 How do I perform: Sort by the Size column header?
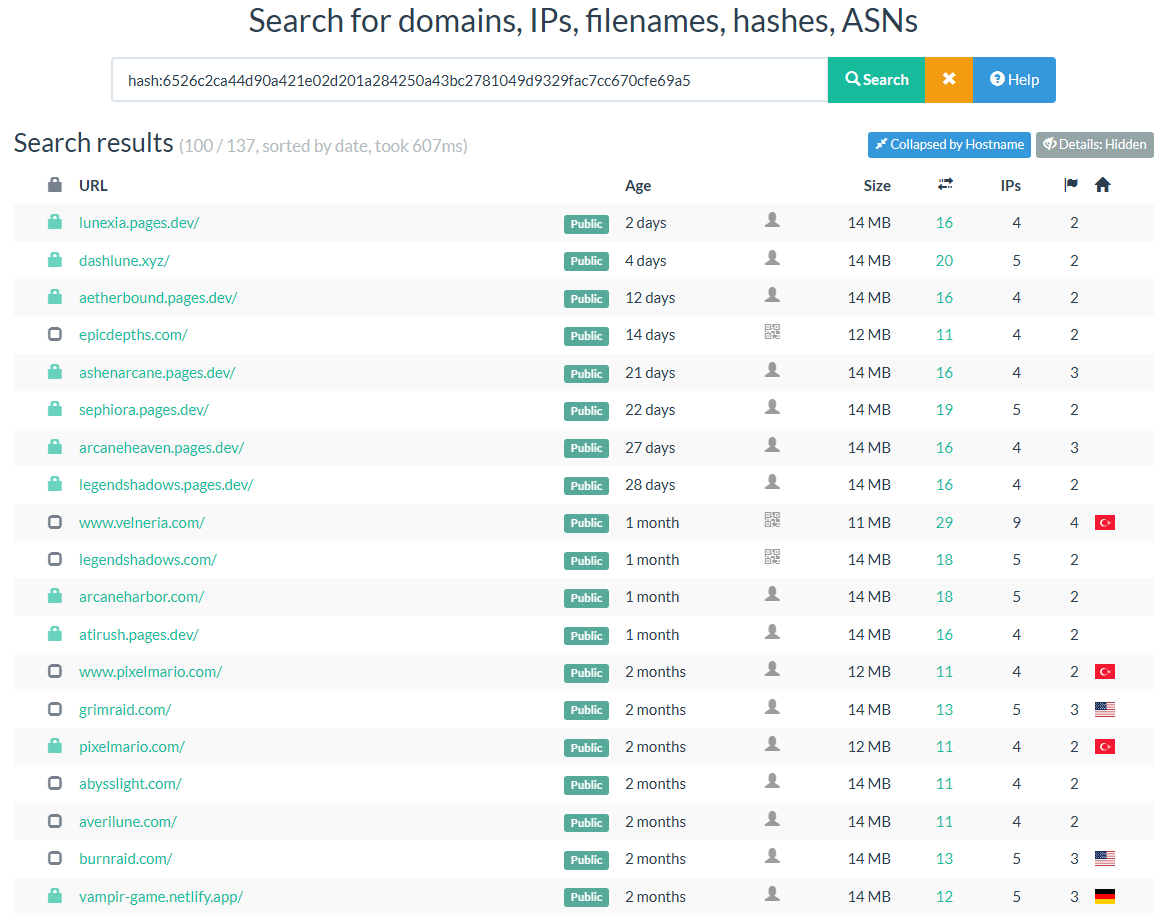[x=877, y=186]
